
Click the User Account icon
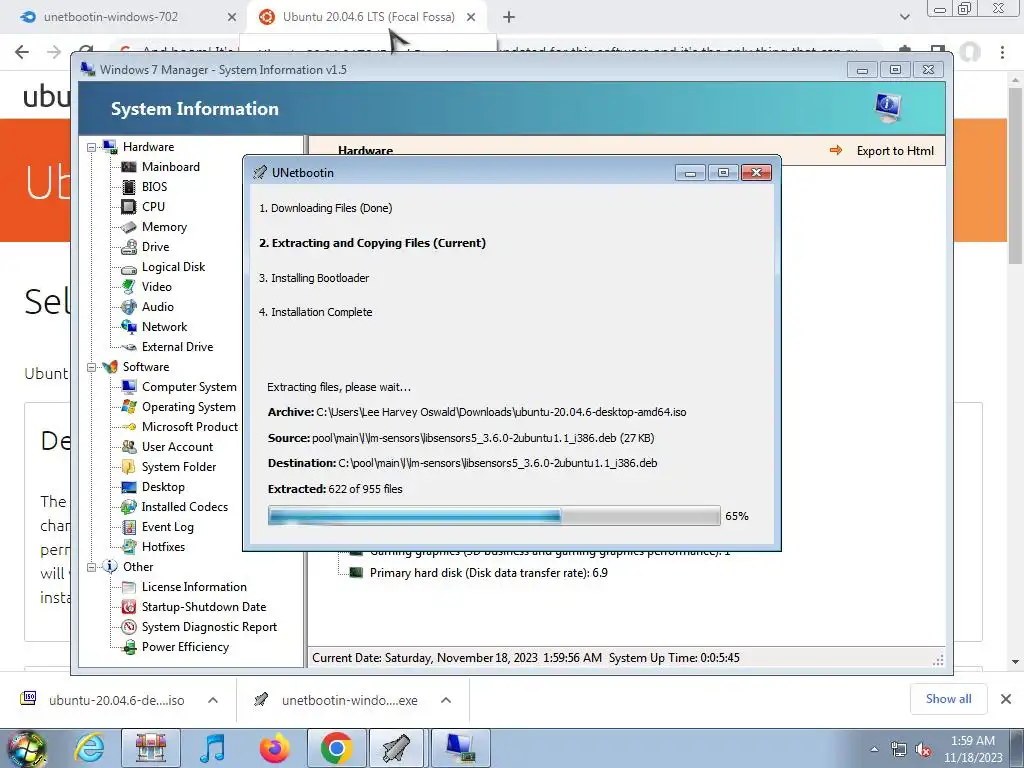[x=129, y=447]
